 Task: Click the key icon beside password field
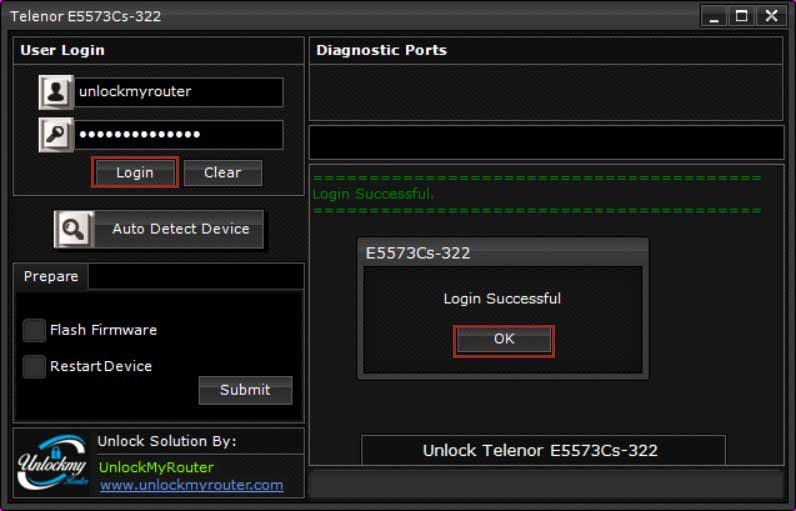pyautogui.click(x=56, y=134)
